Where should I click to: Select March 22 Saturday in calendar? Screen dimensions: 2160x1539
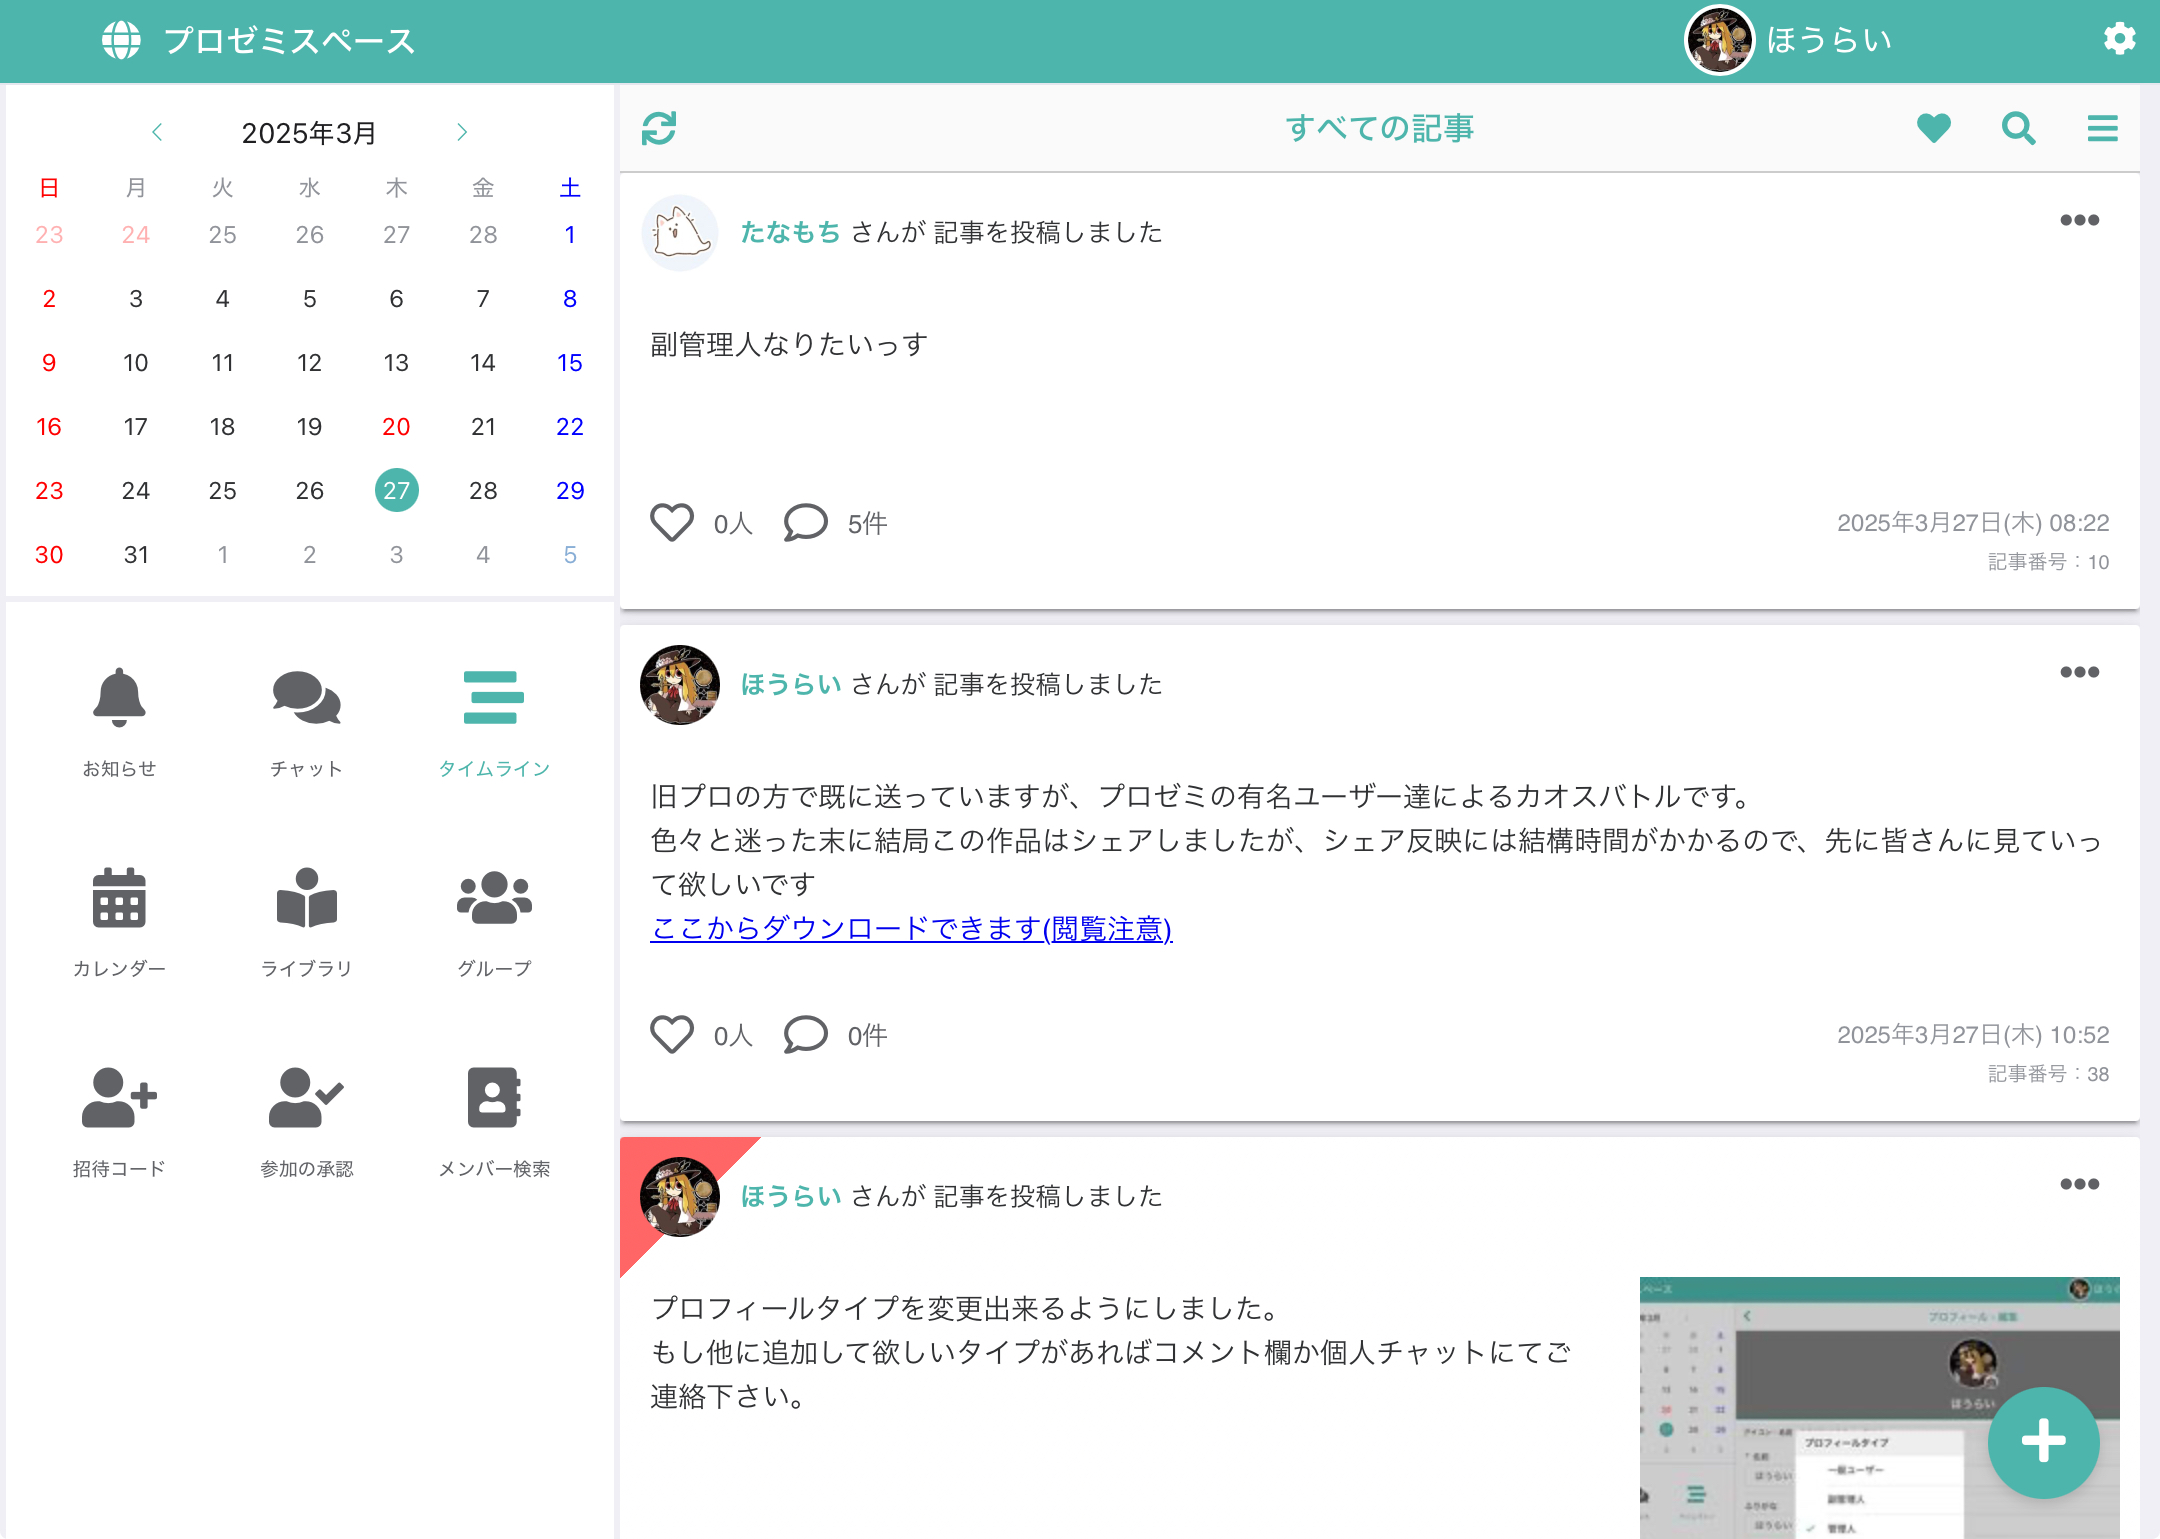(570, 426)
